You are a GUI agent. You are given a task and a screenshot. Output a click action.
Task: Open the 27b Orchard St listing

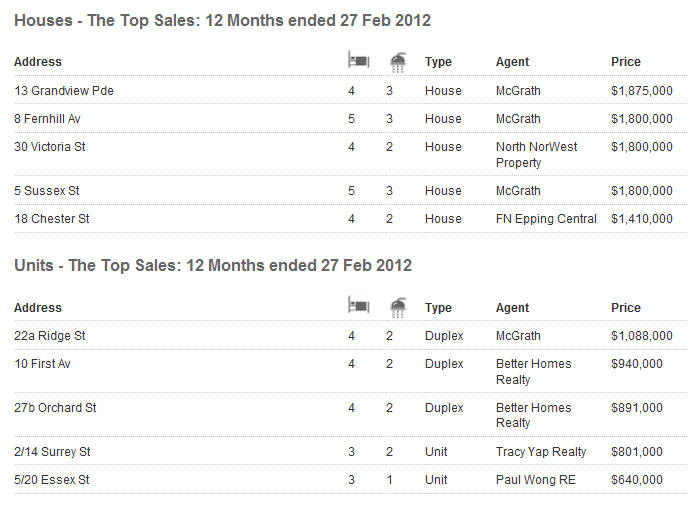tap(55, 408)
